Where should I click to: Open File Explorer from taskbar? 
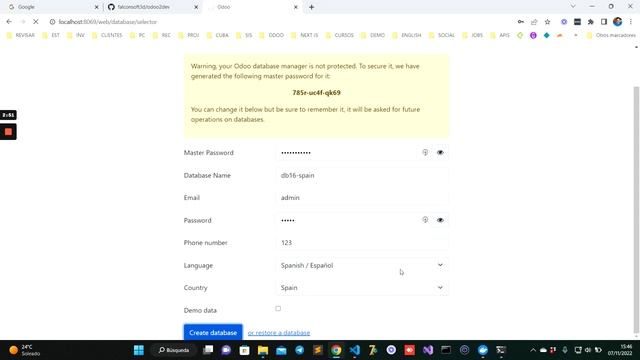[263, 350]
